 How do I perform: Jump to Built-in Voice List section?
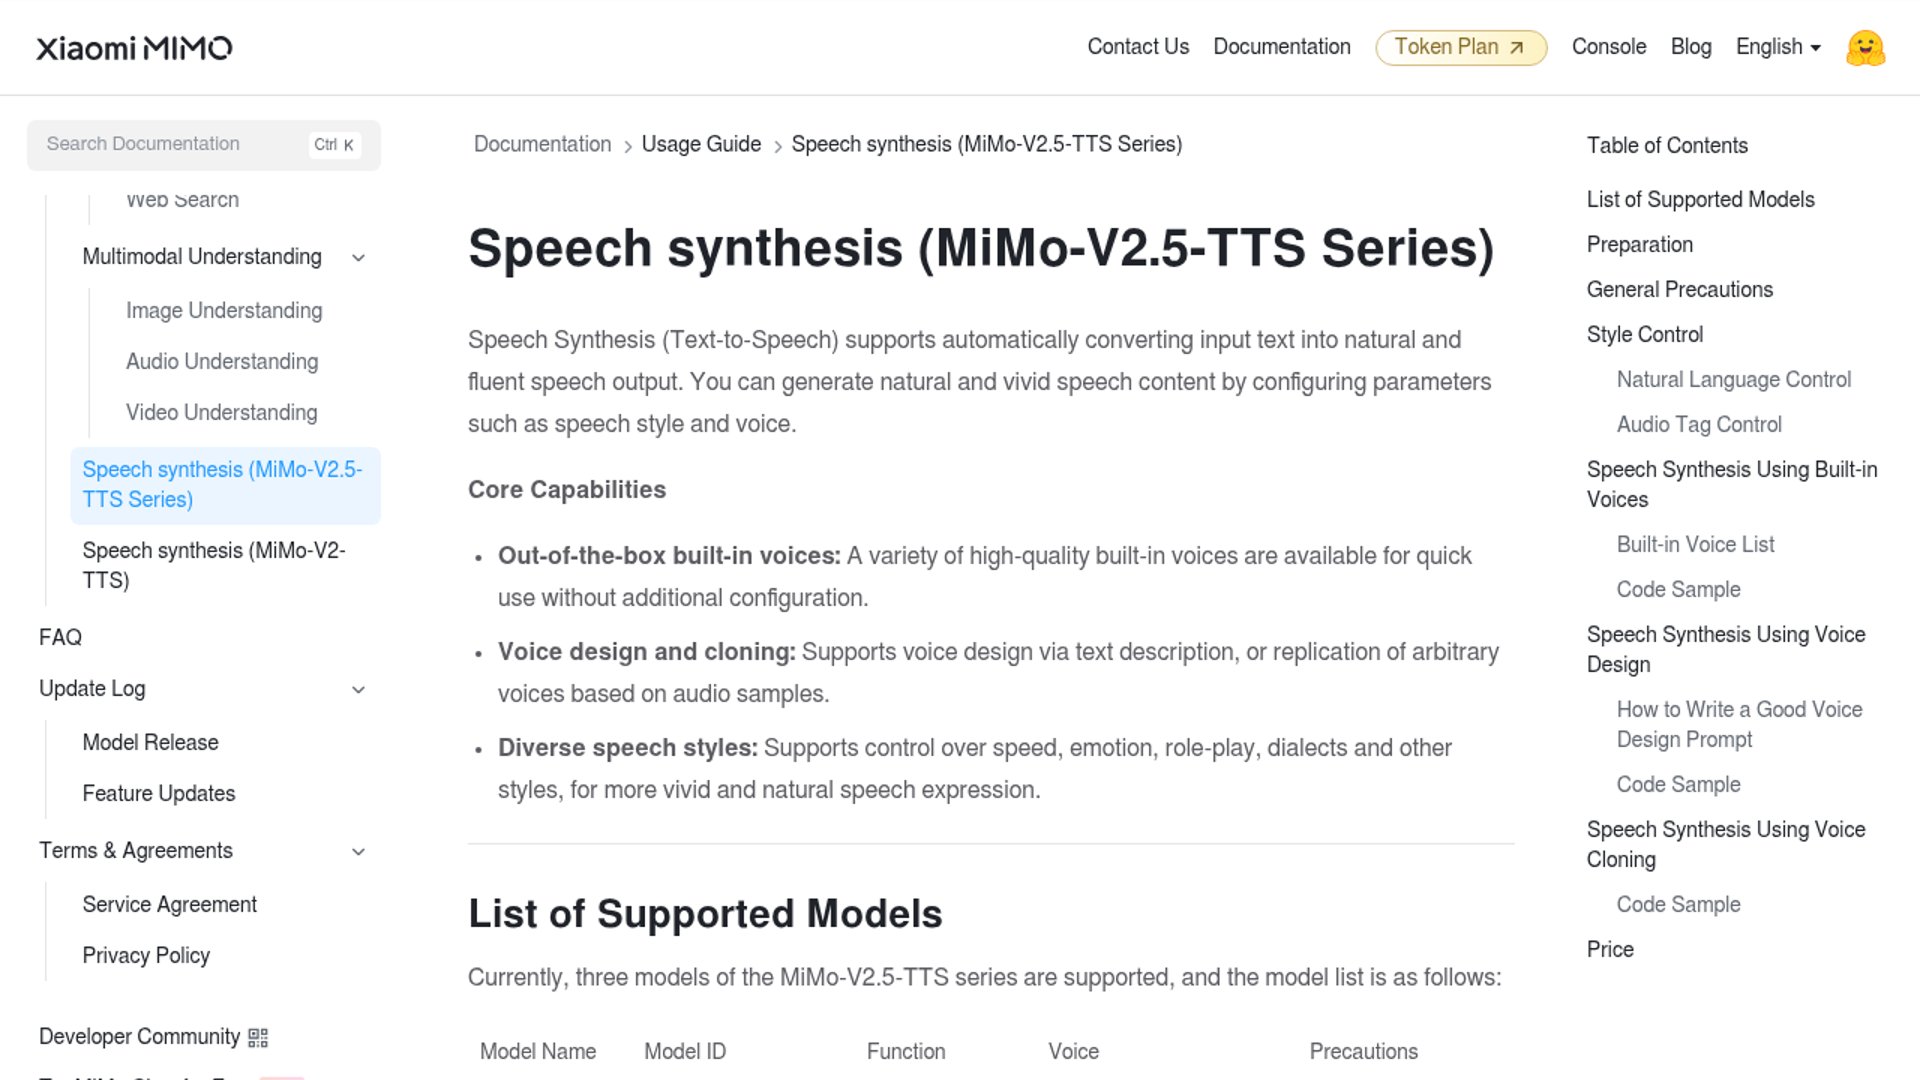tap(1695, 545)
